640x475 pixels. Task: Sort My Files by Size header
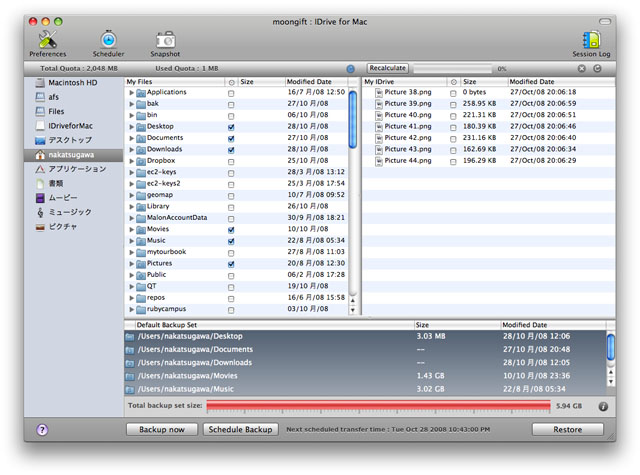point(261,82)
